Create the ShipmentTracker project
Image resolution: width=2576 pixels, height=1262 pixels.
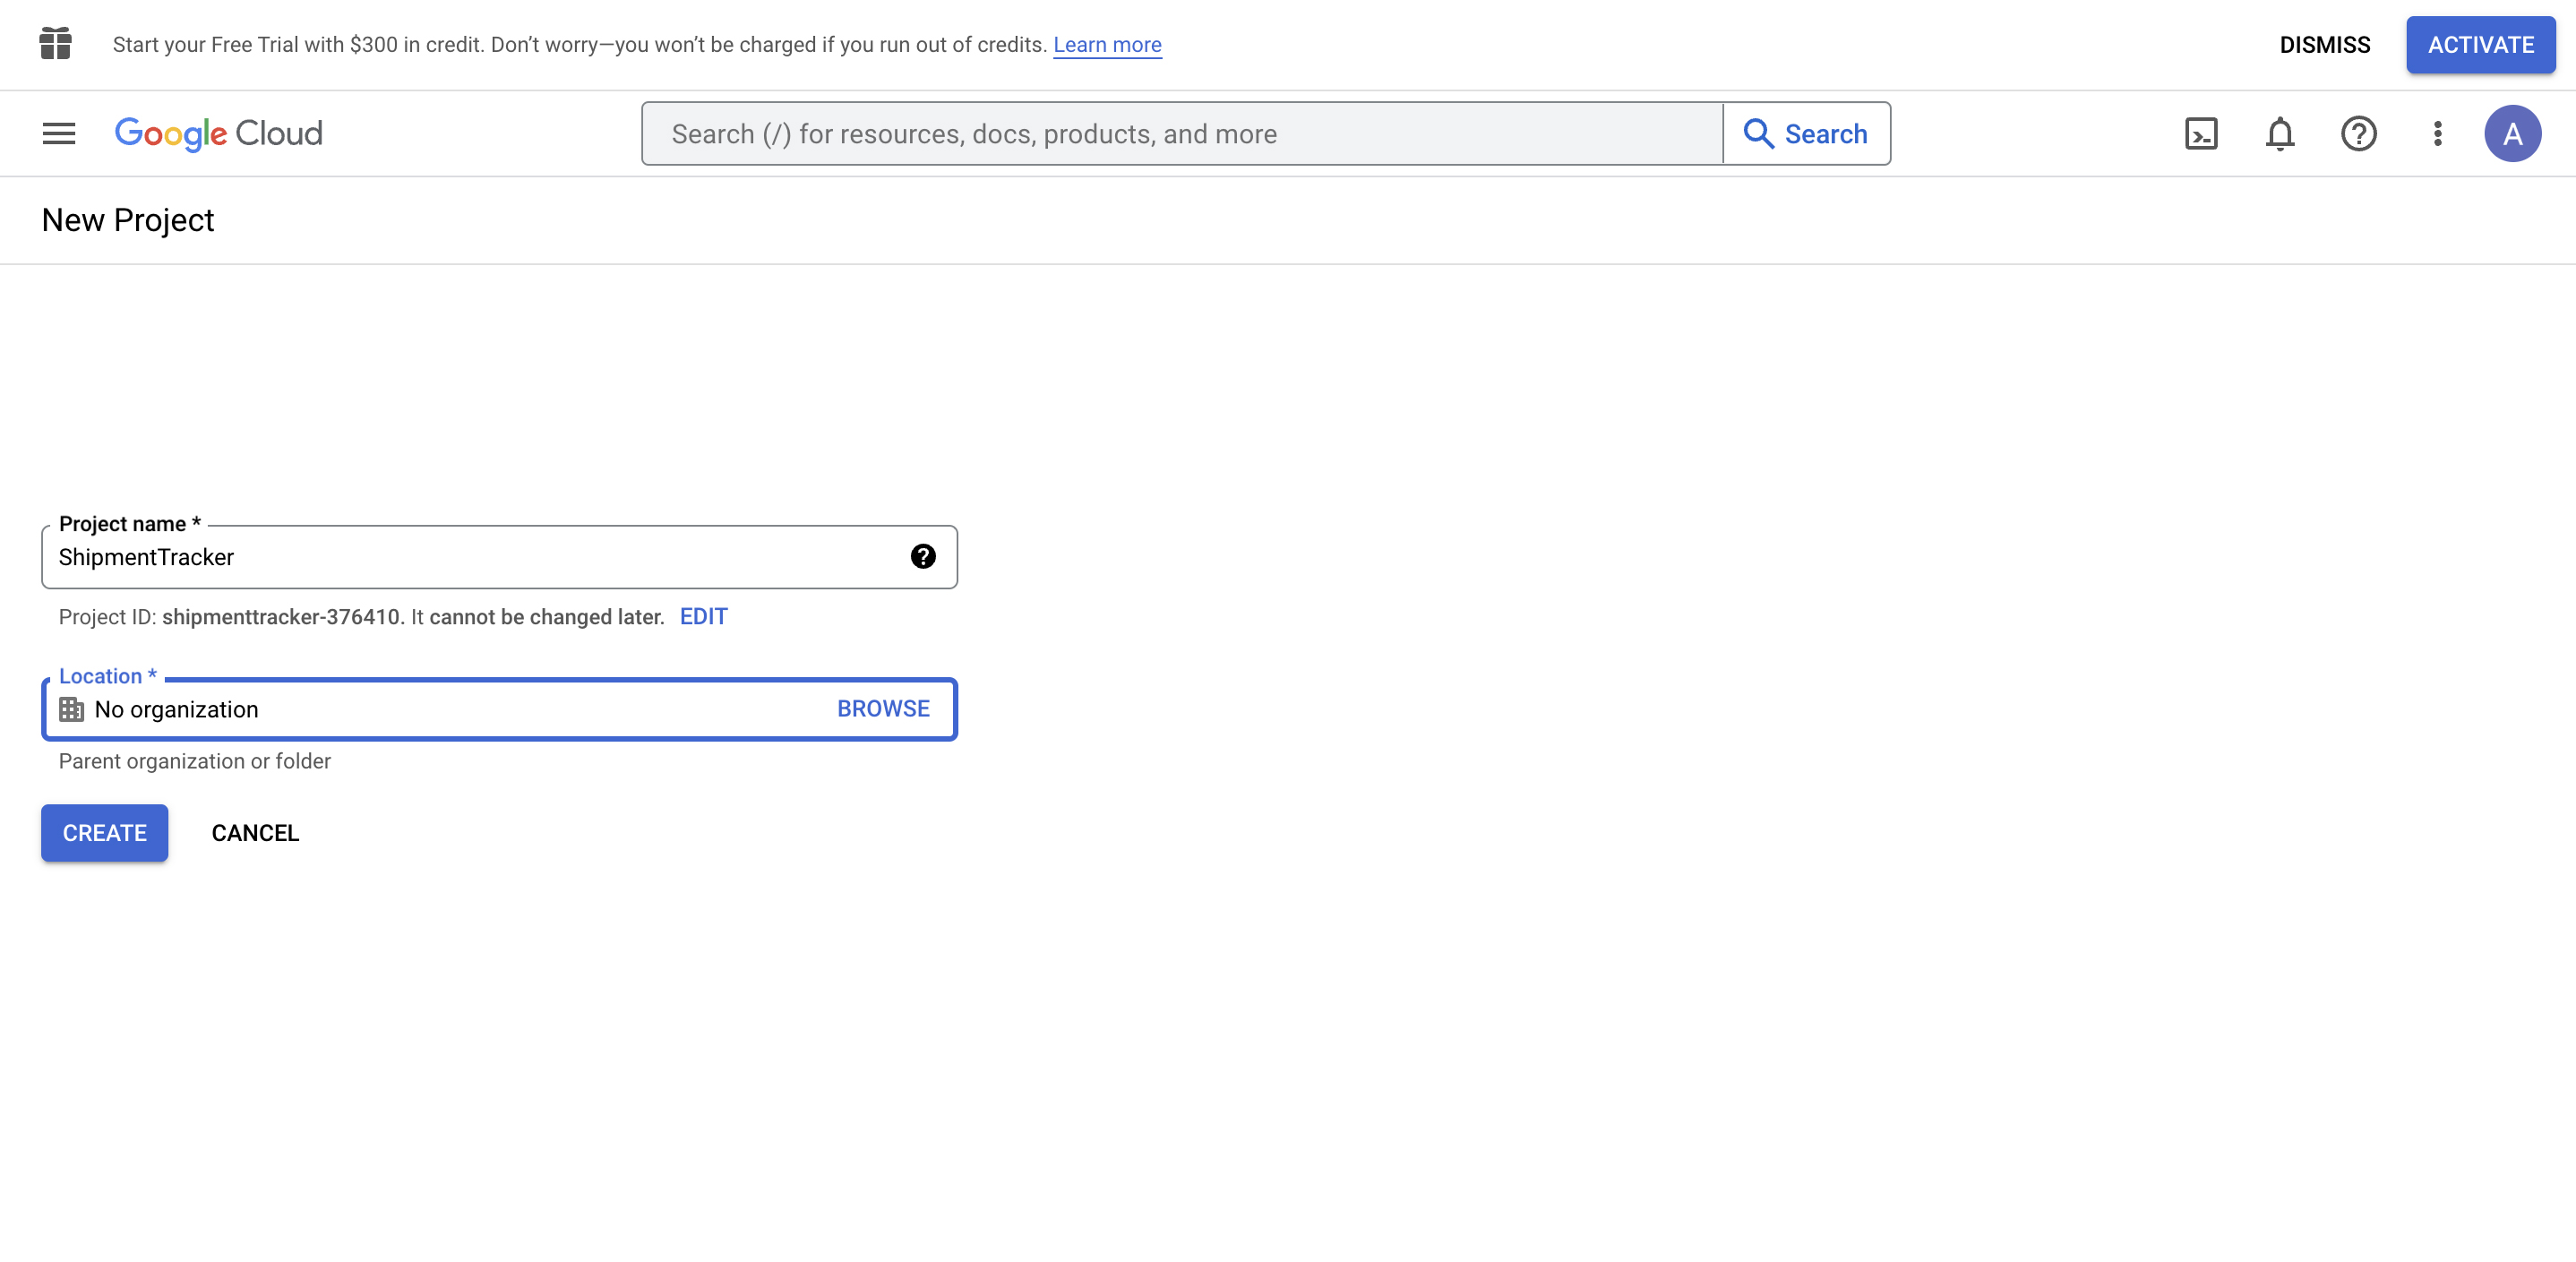point(104,832)
